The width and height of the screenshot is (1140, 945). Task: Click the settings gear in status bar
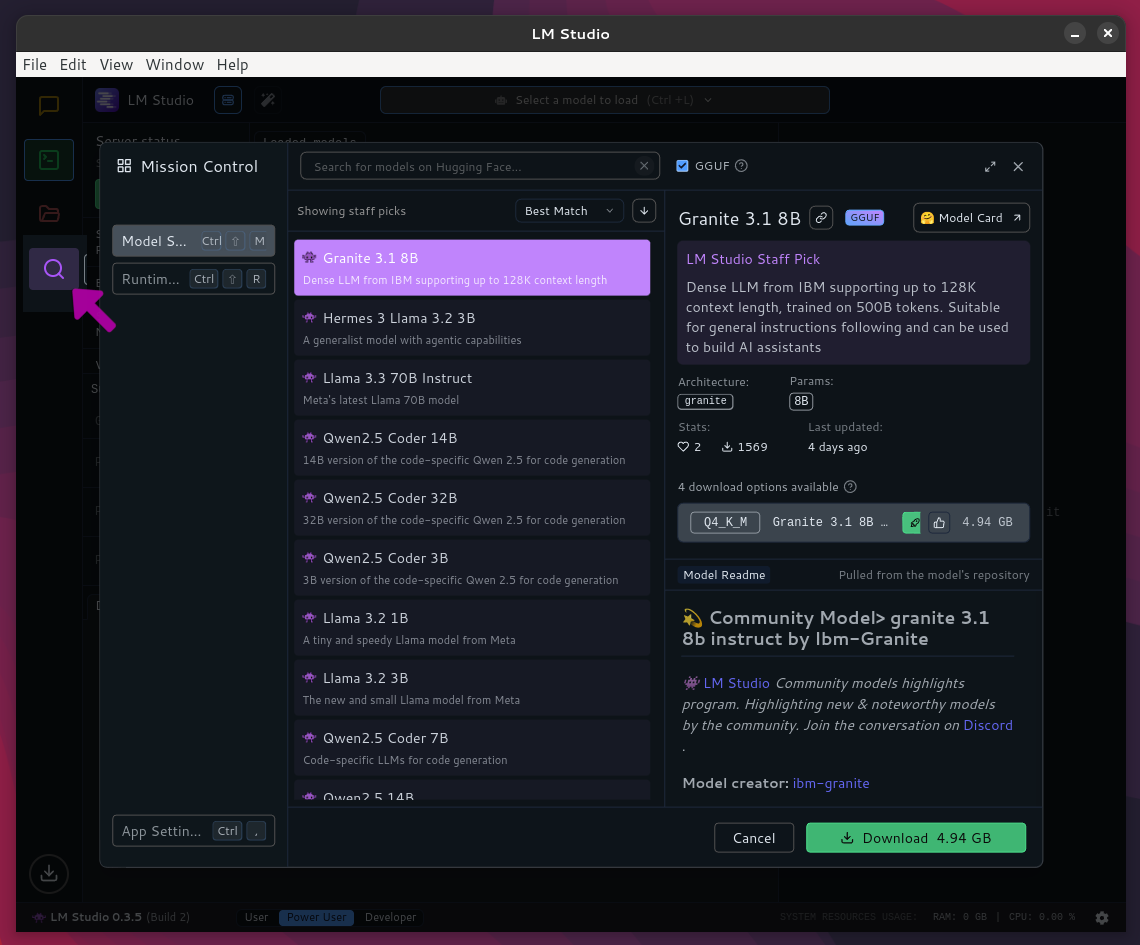pyautogui.click(x=1102, y=917)
